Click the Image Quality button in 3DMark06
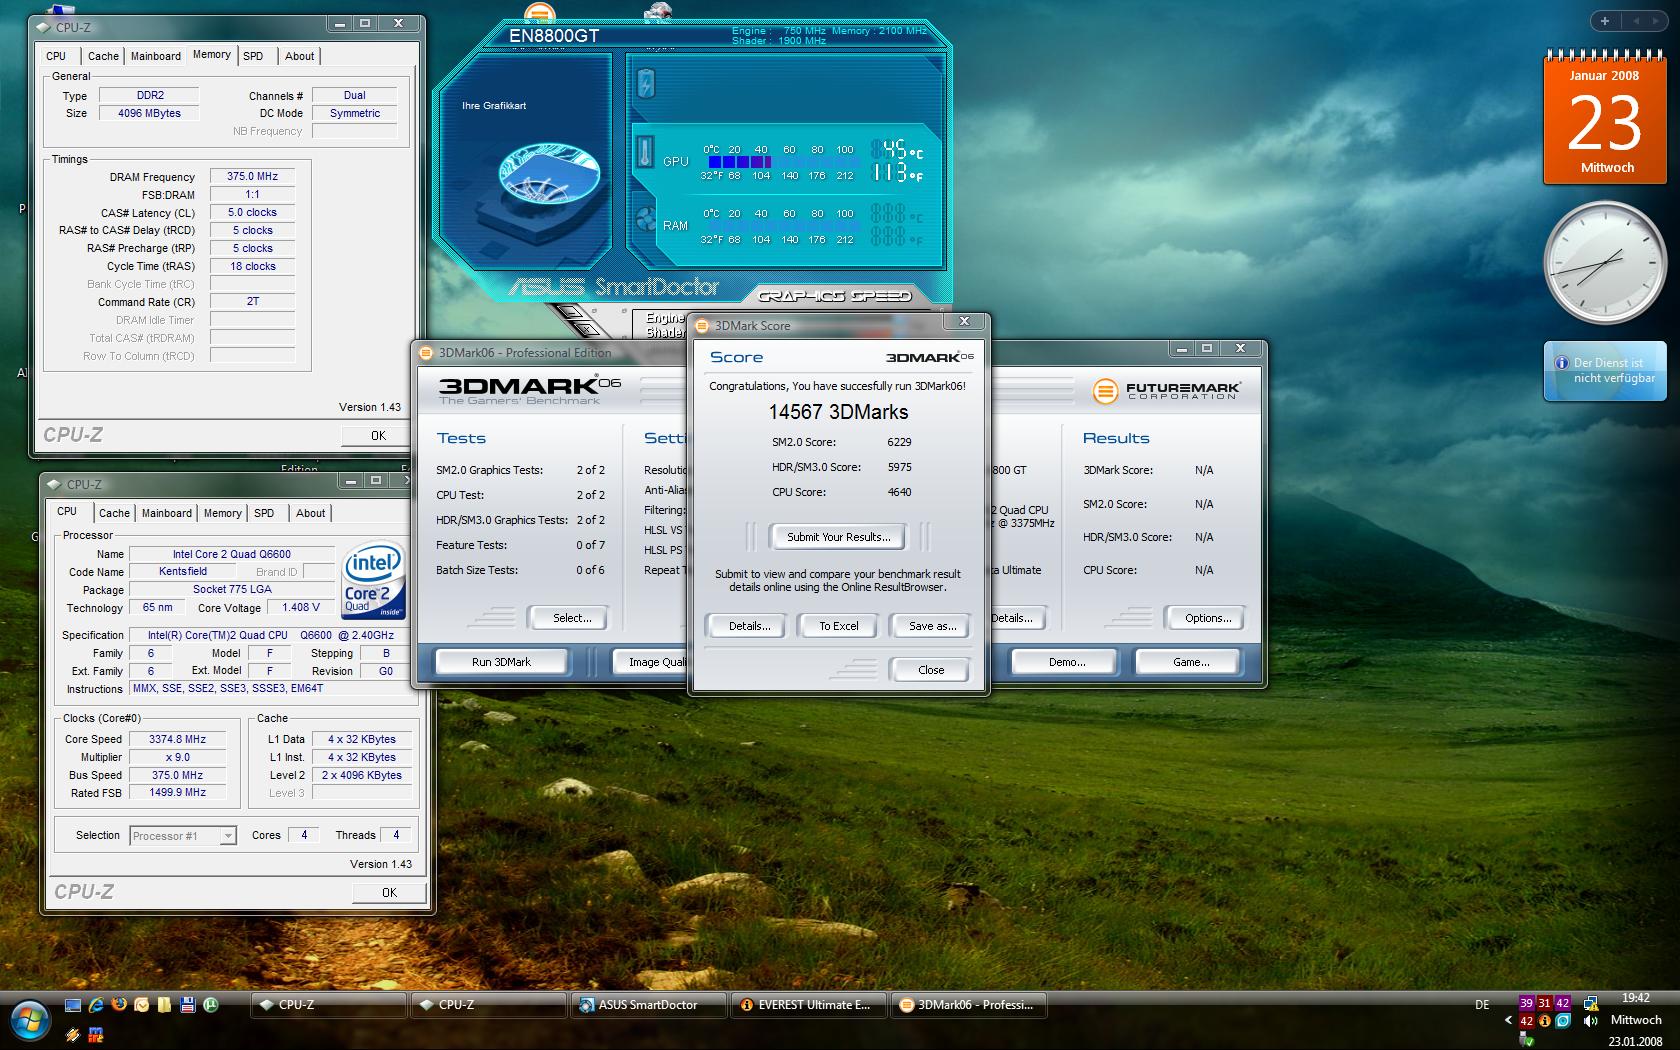Screen dimensions: 1680x1050 [651, 662]
